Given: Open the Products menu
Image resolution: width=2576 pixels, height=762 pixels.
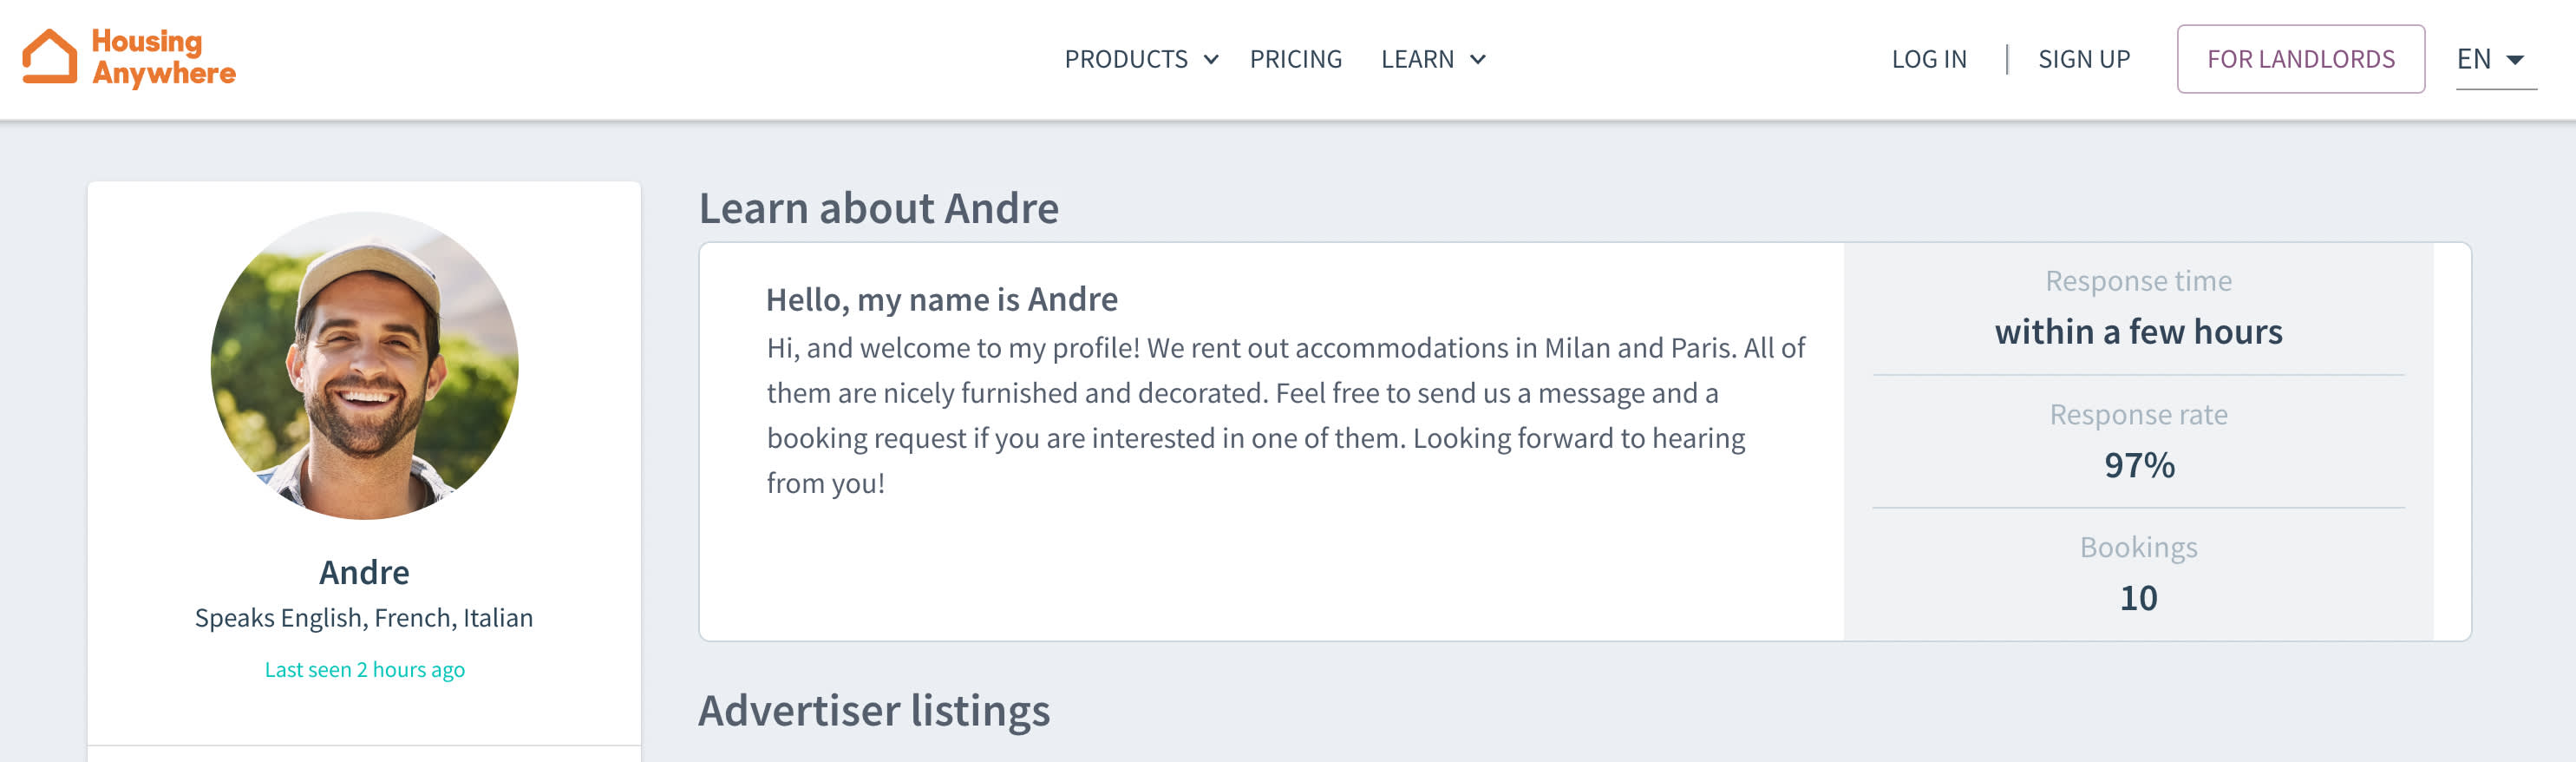Looking at the screenshot, I should (1126, 59).
